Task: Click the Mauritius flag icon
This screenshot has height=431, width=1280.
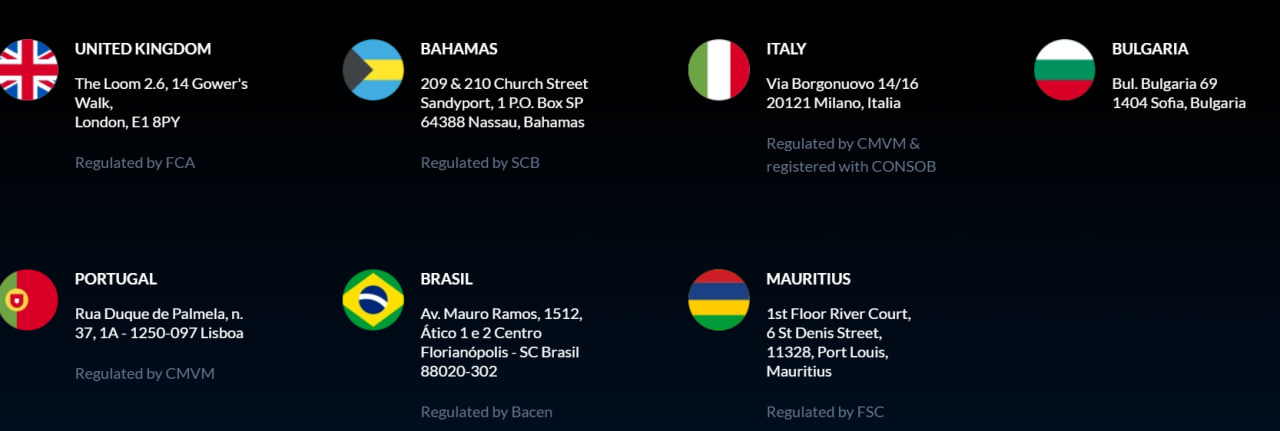Action: 719,300
